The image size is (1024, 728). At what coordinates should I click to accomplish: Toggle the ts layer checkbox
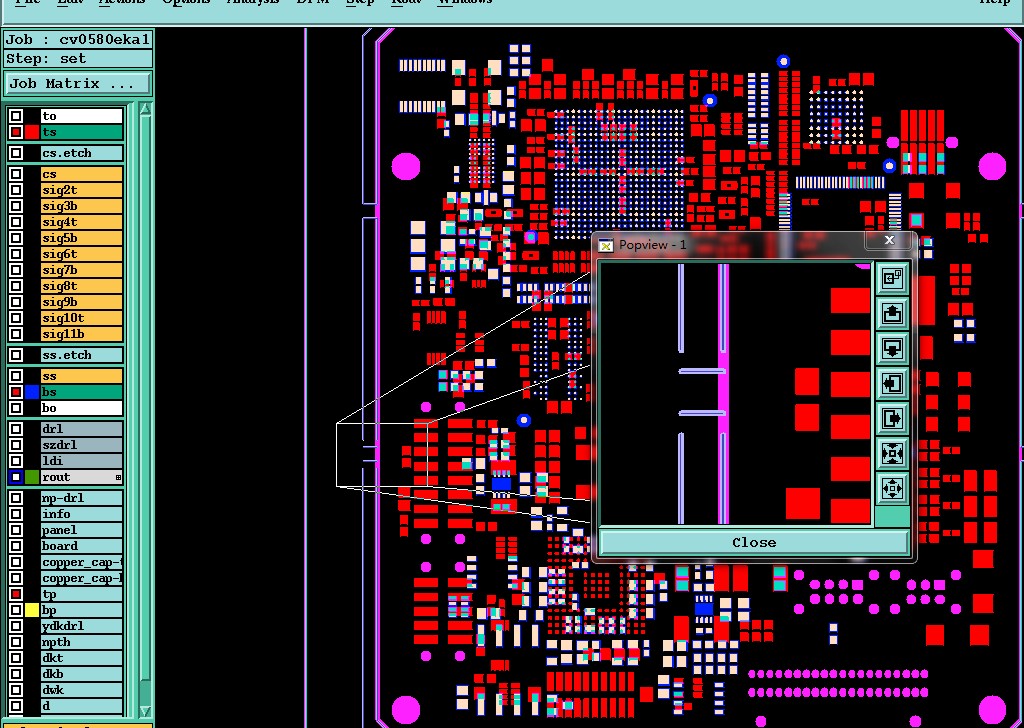pyautogui.click(x=16, y=132)
